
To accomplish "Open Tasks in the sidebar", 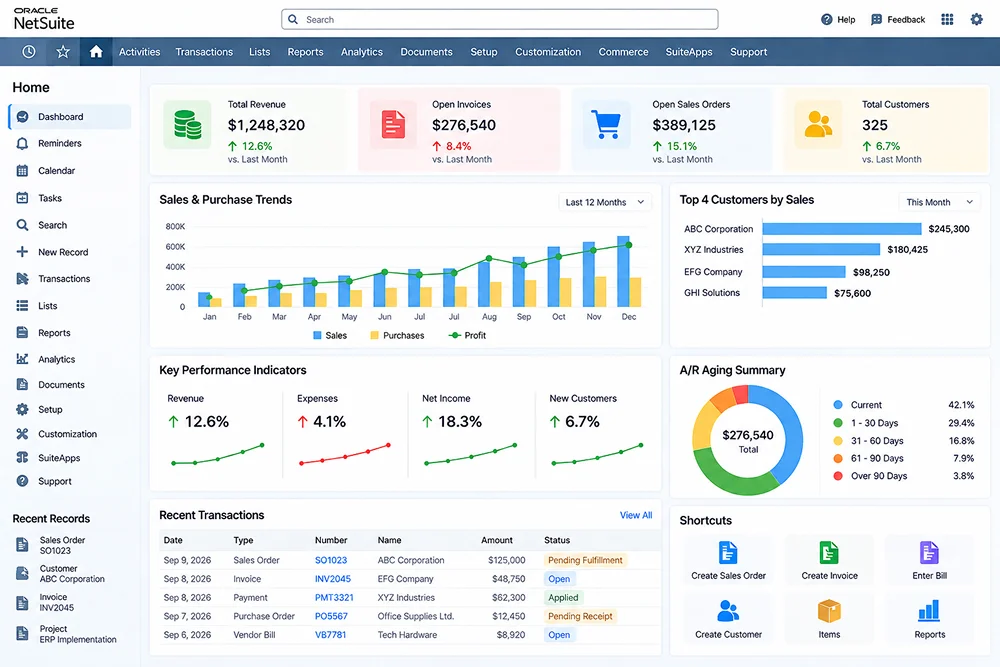I will [x=50, y=198].
